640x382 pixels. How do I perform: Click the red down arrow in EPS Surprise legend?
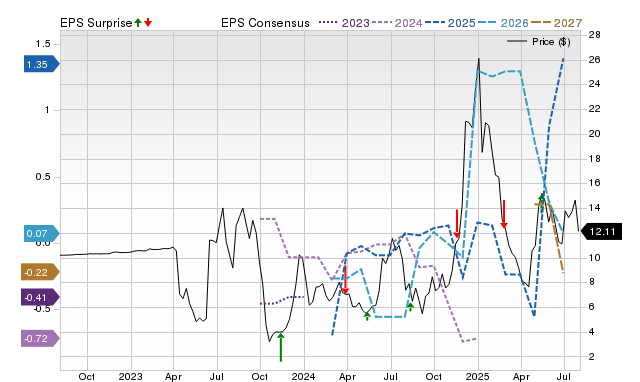[148, 22]
